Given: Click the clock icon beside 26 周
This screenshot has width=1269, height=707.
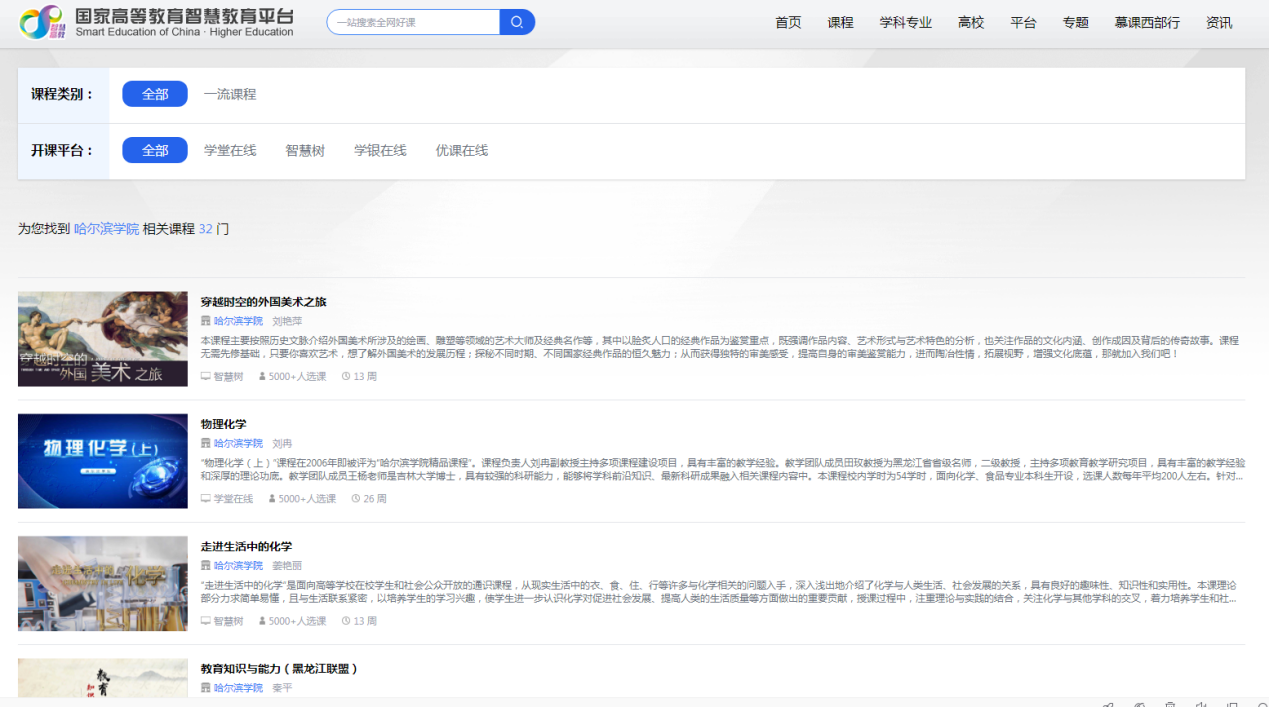Looking at the screenshot, I should pos(356,499).
